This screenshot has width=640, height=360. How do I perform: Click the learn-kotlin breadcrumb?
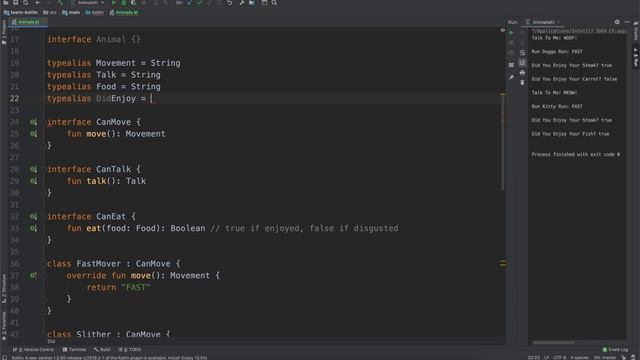20,12
